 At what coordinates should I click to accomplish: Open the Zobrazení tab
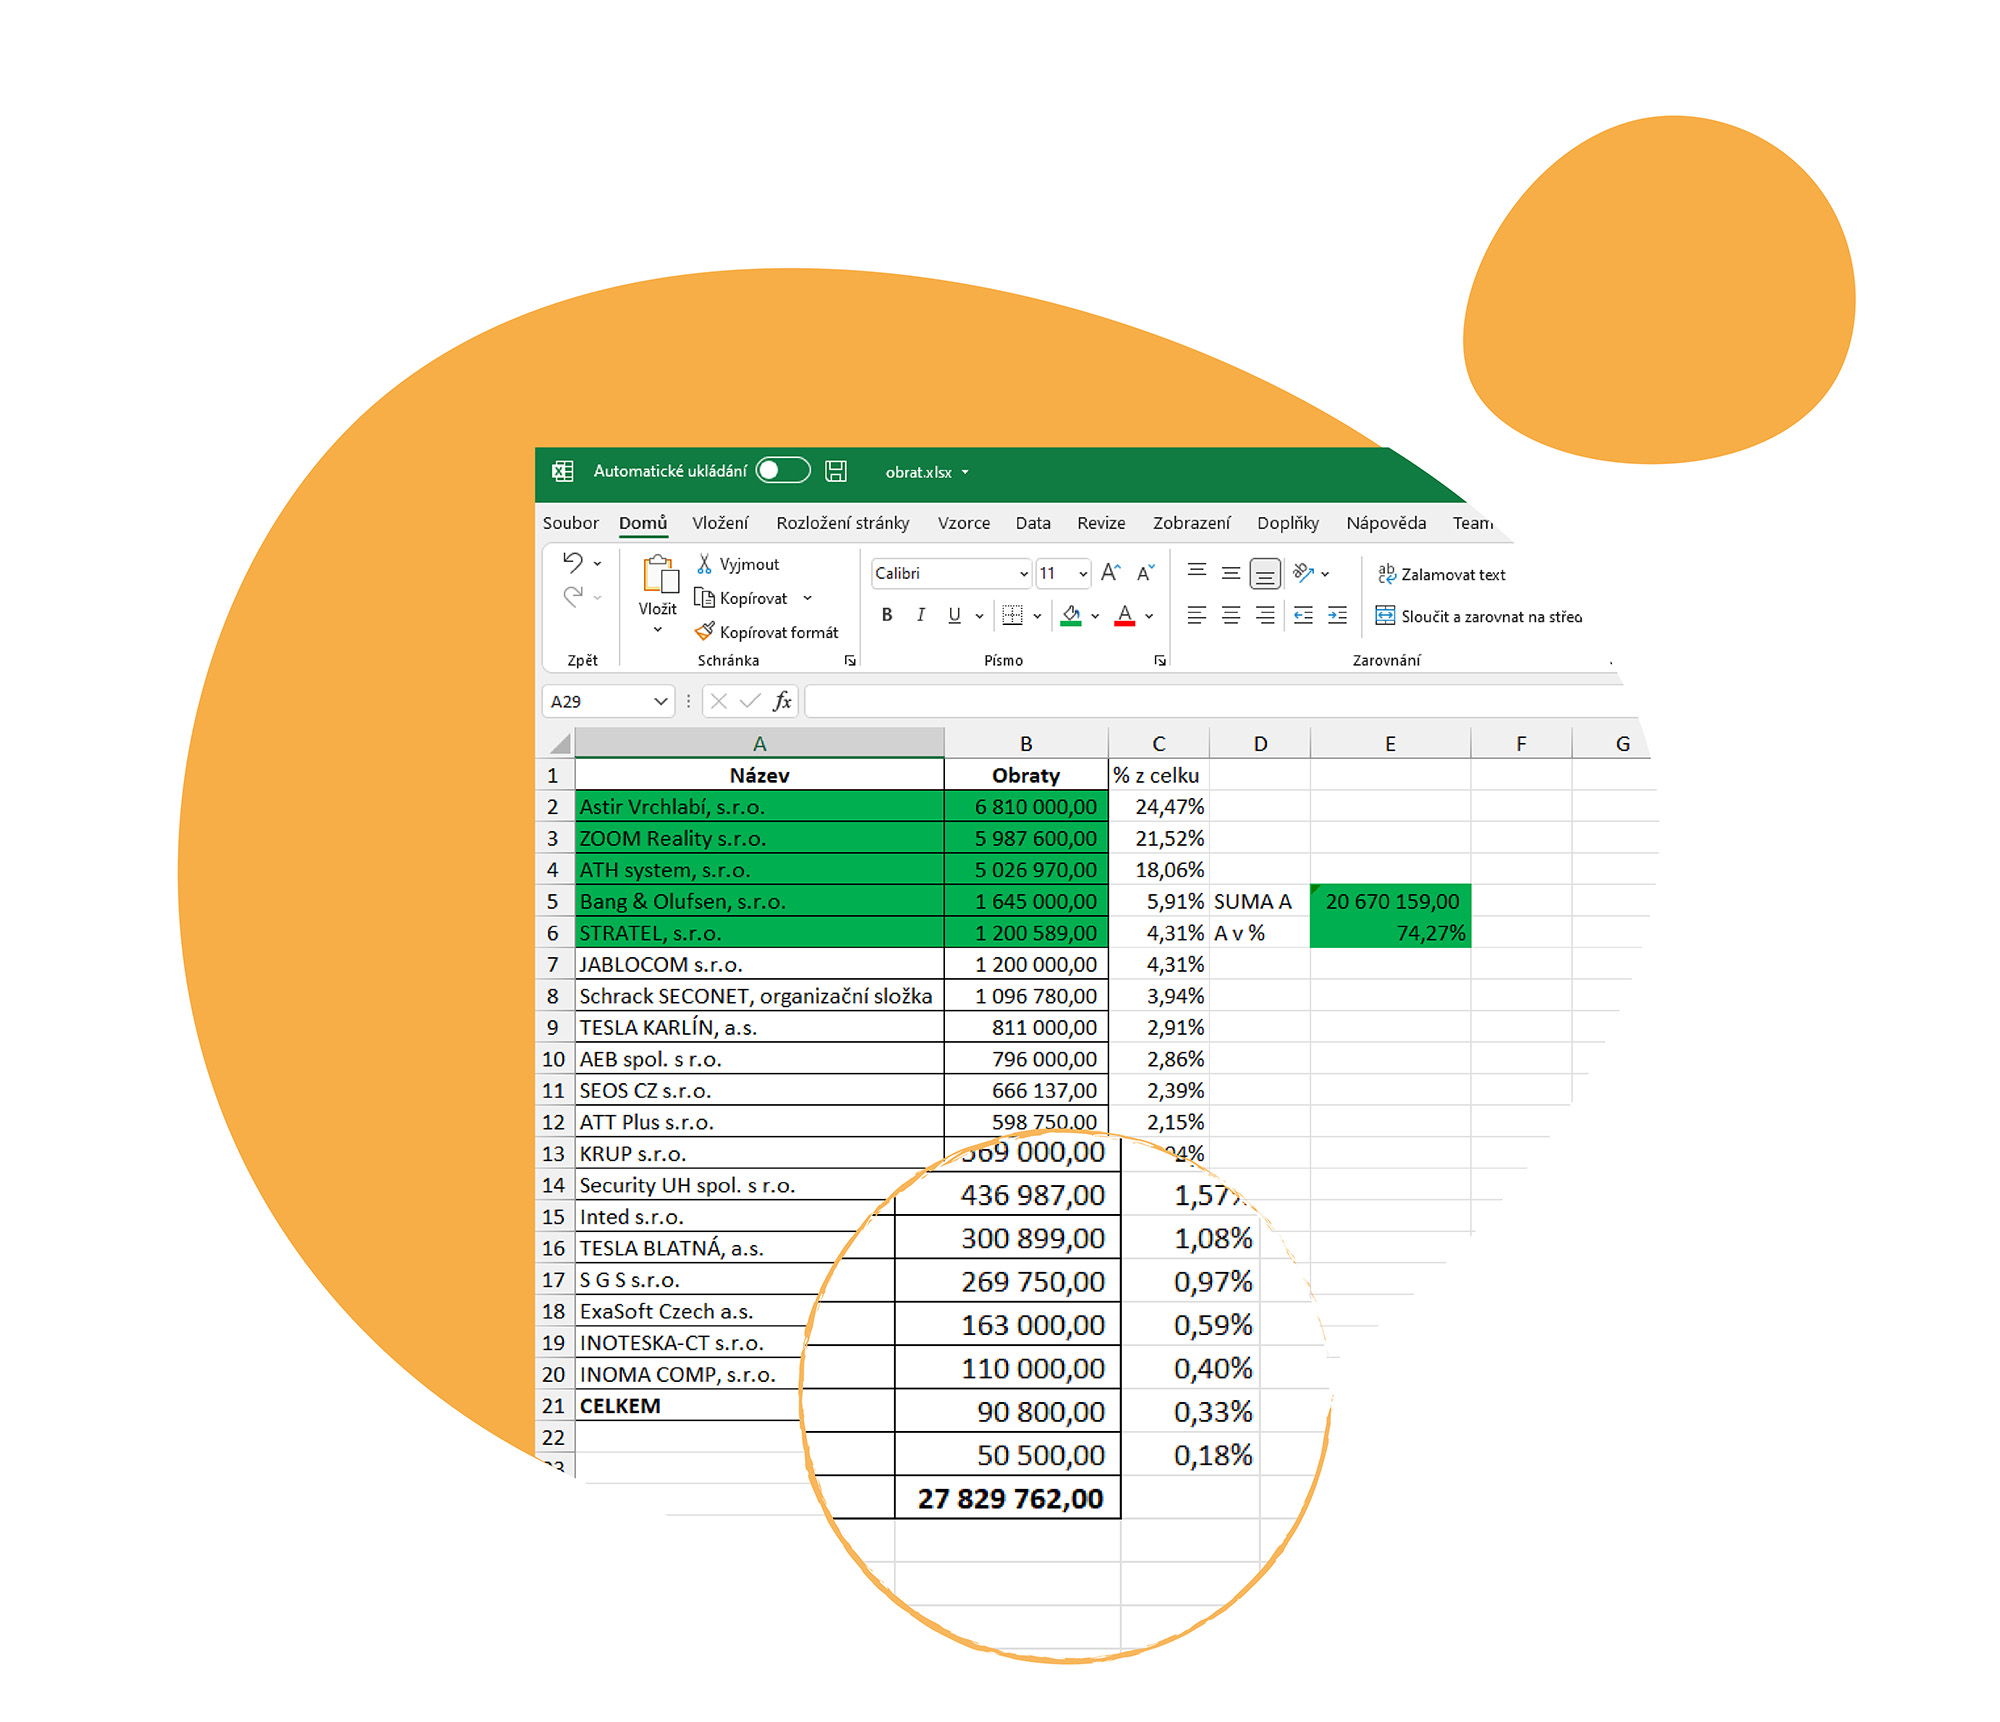(x=1191, y=523)
